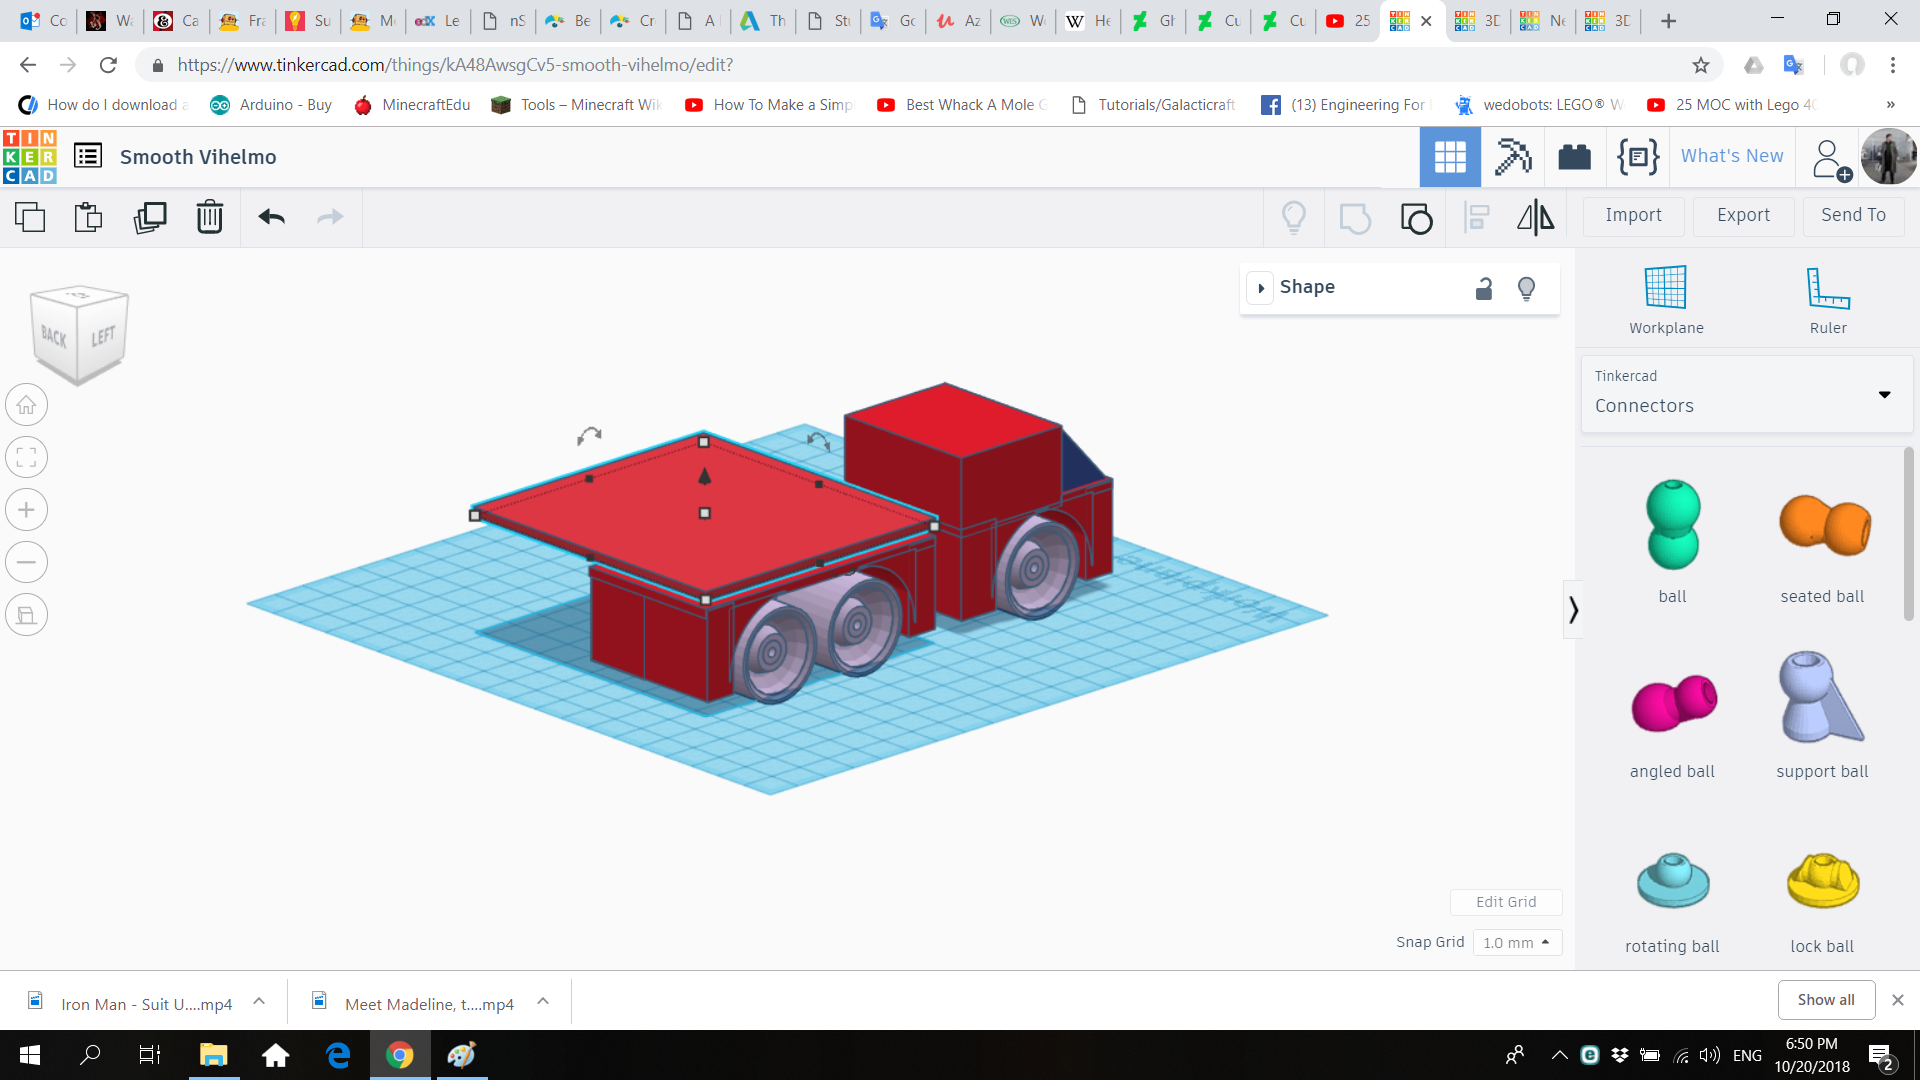Switch to the 3D design grid tab
This screenshot has width=1920, height=1080.
point(1449,157)
